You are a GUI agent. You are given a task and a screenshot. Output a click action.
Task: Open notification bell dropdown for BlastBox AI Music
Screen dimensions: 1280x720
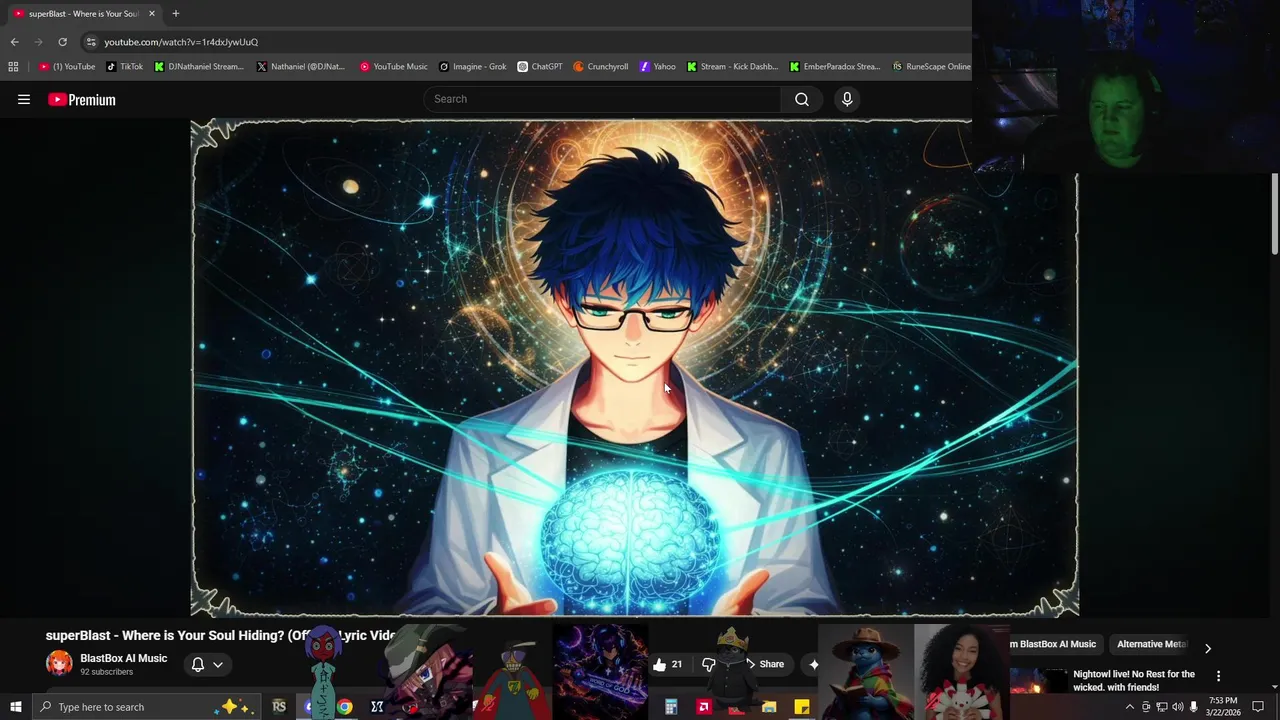pos(207,664)
